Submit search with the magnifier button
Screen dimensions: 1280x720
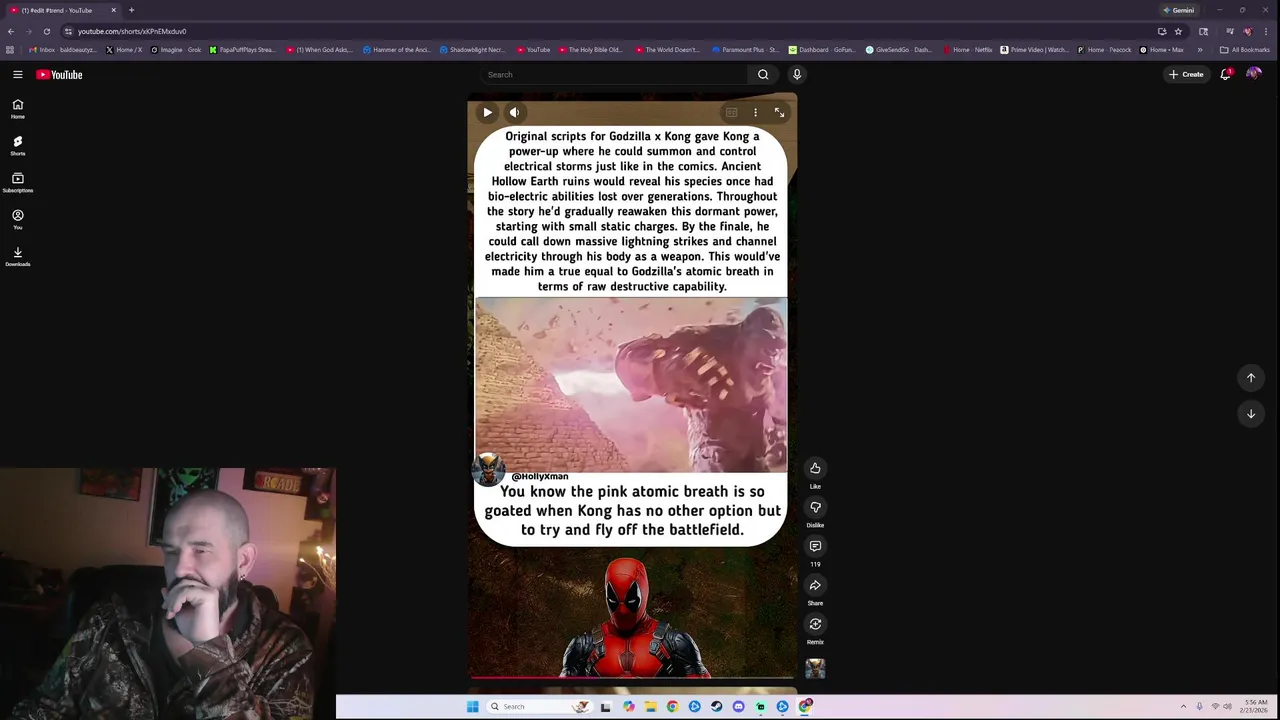coord(763,74)
